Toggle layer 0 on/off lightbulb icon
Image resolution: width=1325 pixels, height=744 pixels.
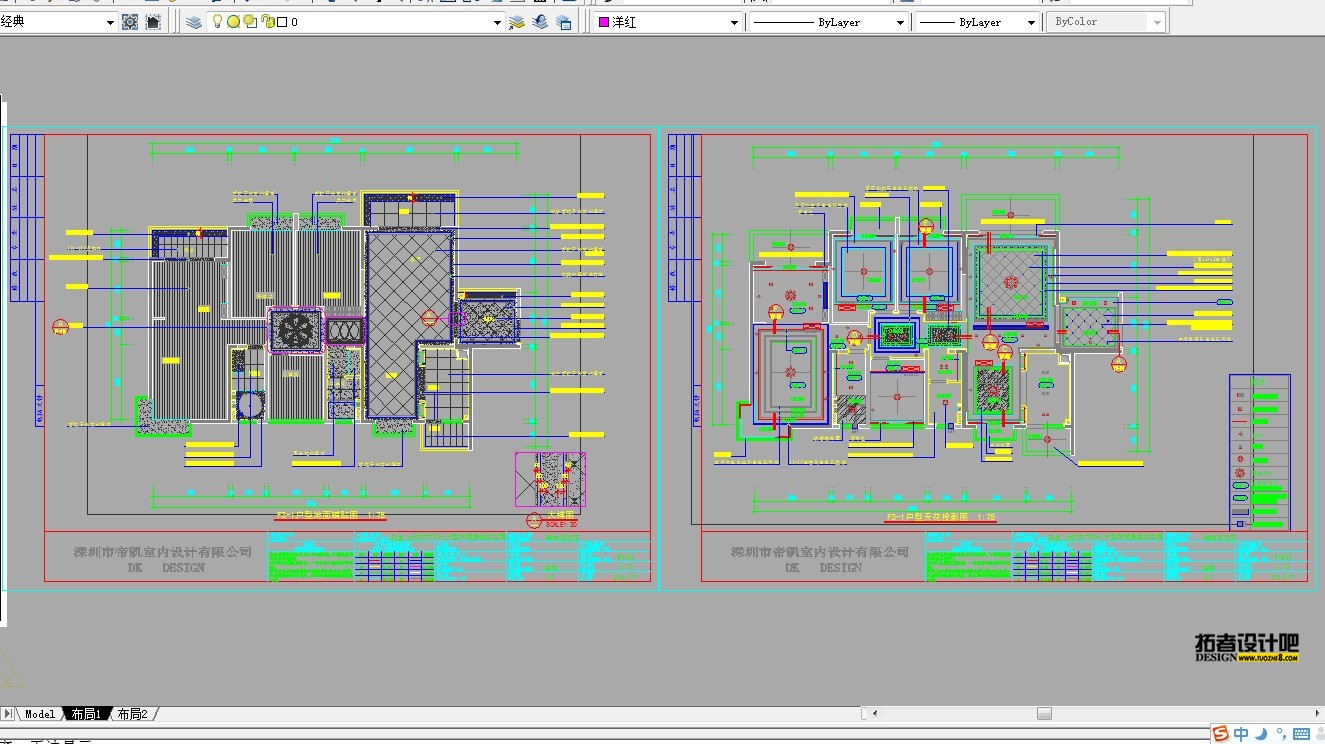pyautogui.click(x=217, y=22)
